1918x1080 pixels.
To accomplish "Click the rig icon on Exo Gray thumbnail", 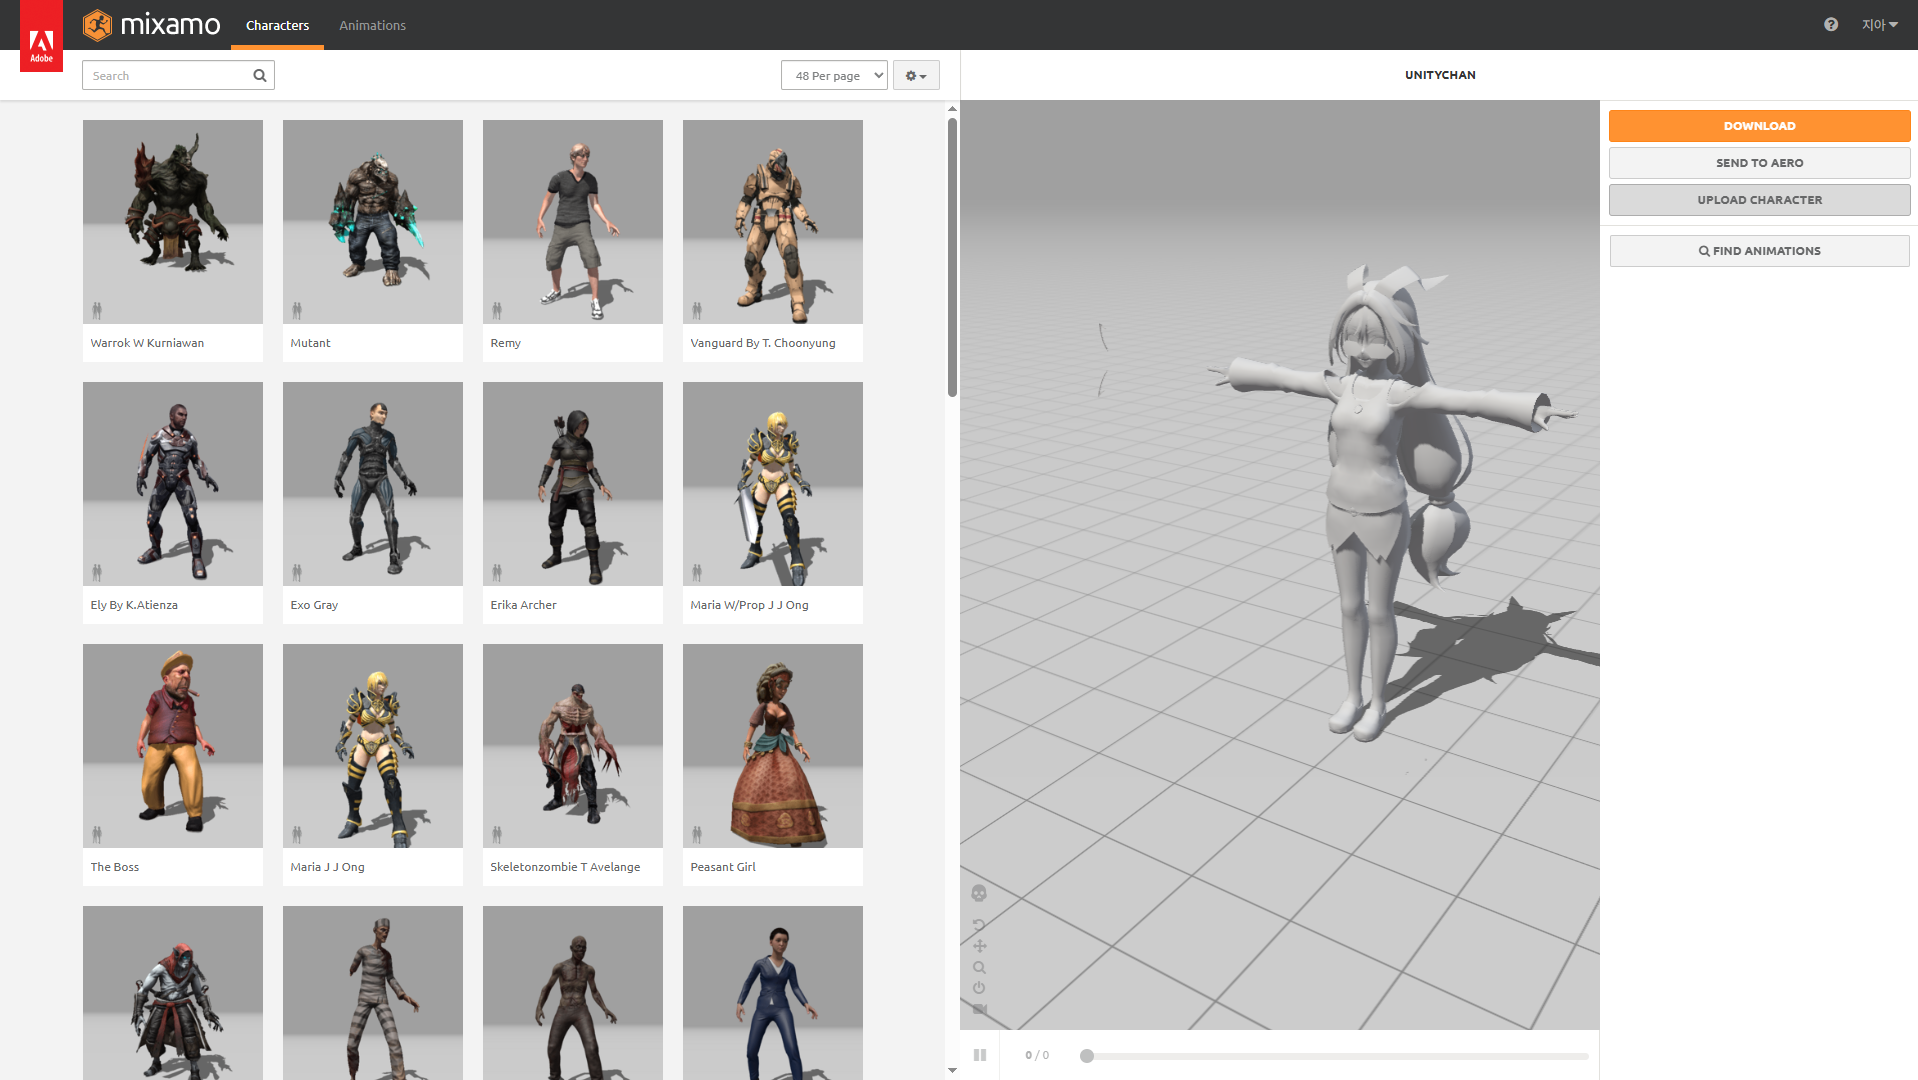I will click(297, 572).
